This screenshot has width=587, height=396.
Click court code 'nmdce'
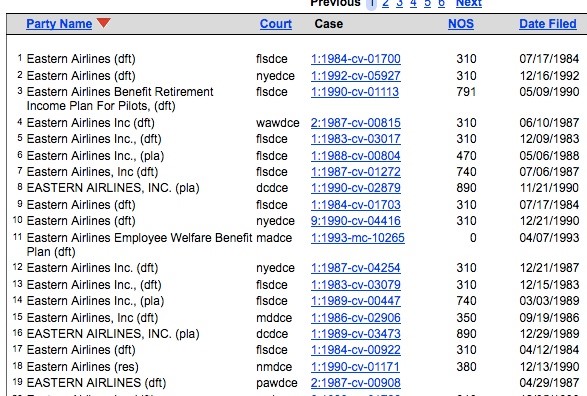pos(274,367)
